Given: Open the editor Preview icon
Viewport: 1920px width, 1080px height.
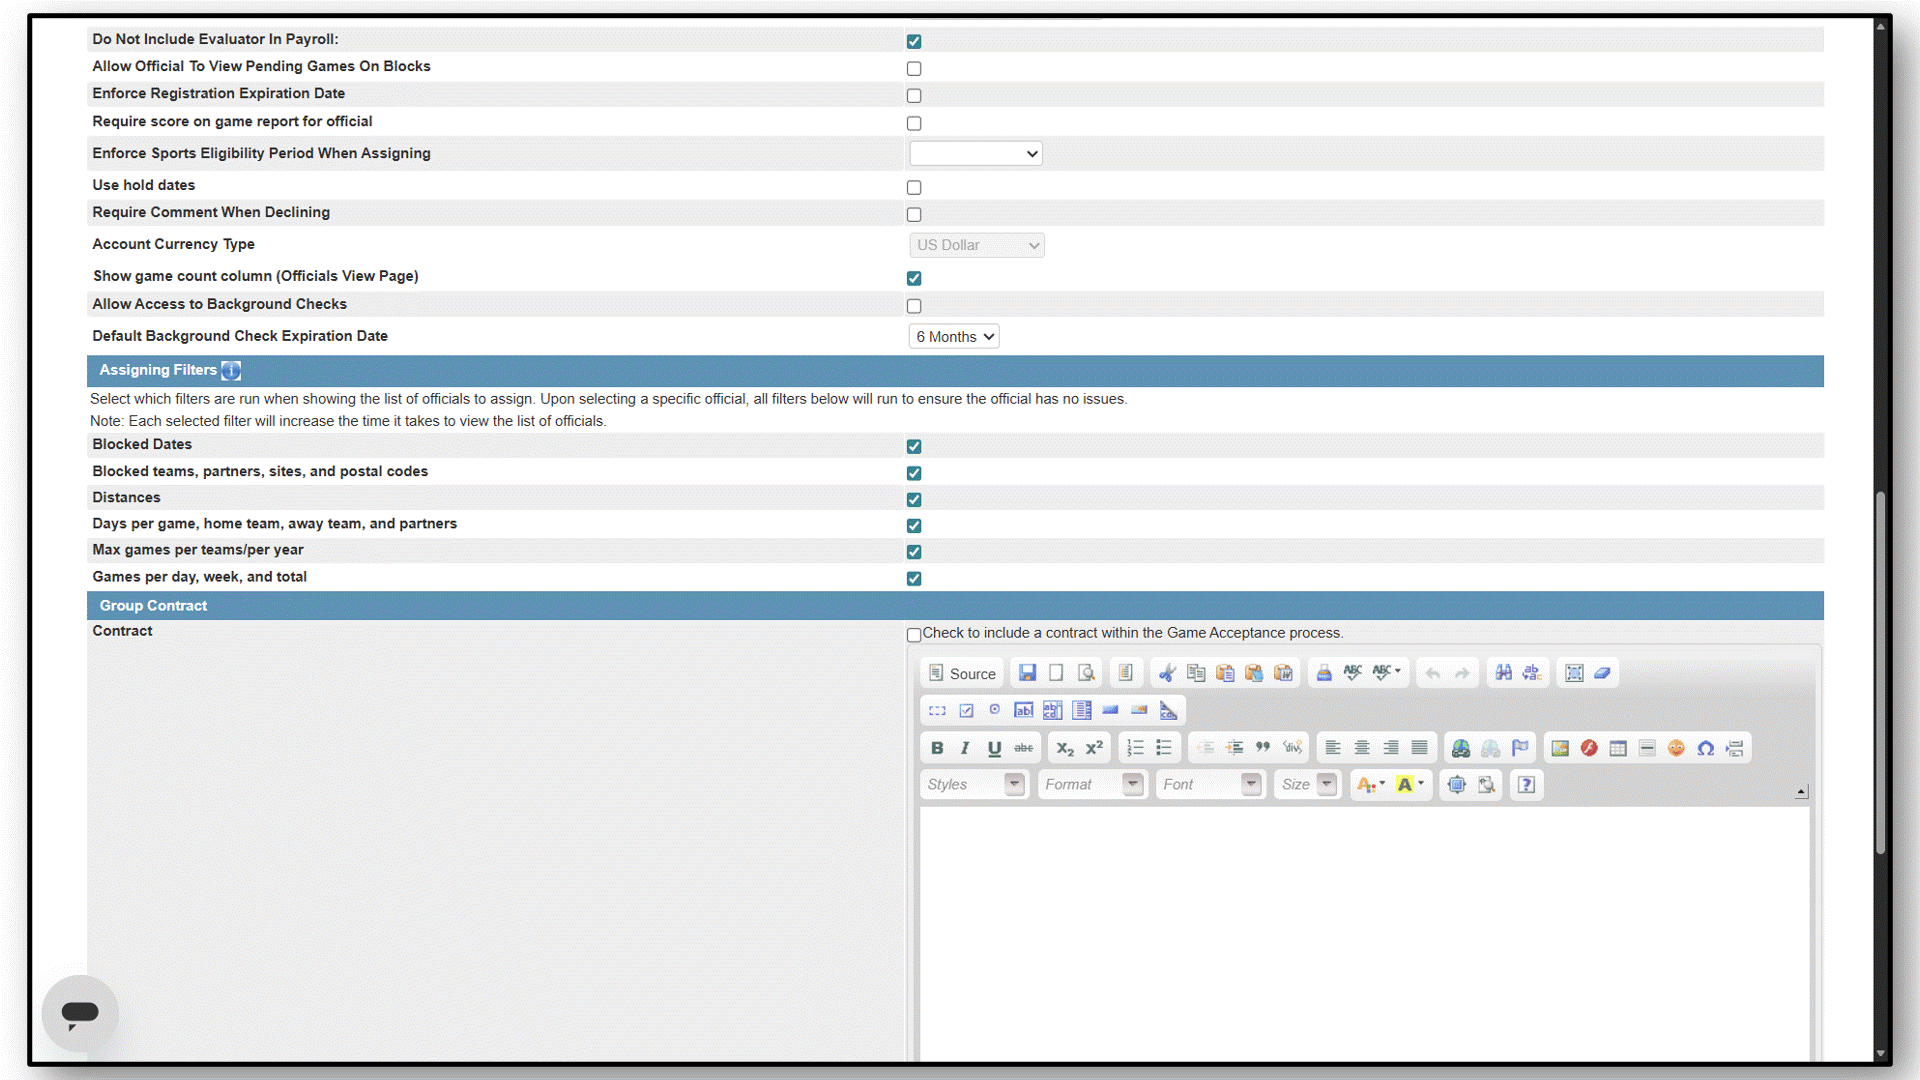Looking at the screenshot, I should pyautogui.click(x=1086, y=673).
